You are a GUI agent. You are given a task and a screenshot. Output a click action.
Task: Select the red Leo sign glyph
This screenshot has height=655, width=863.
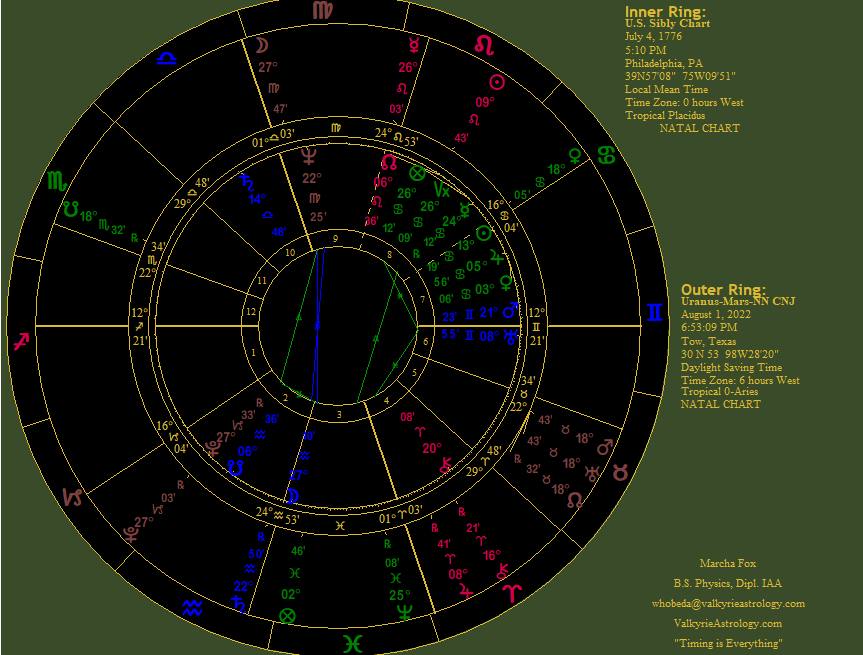(483, 46)
